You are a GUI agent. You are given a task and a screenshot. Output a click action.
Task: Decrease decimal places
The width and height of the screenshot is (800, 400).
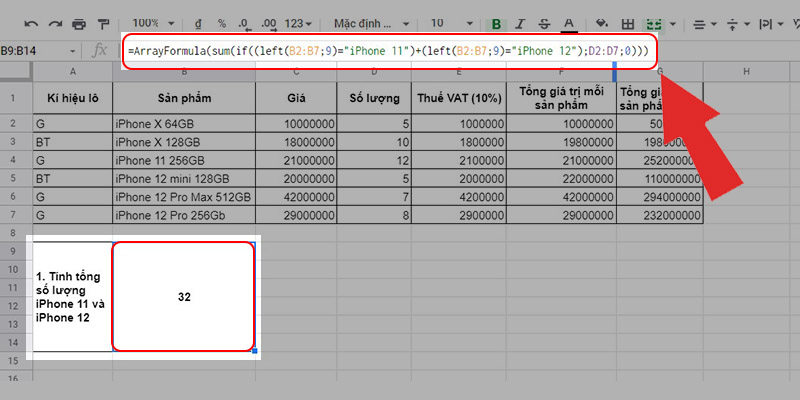(244, 24)
